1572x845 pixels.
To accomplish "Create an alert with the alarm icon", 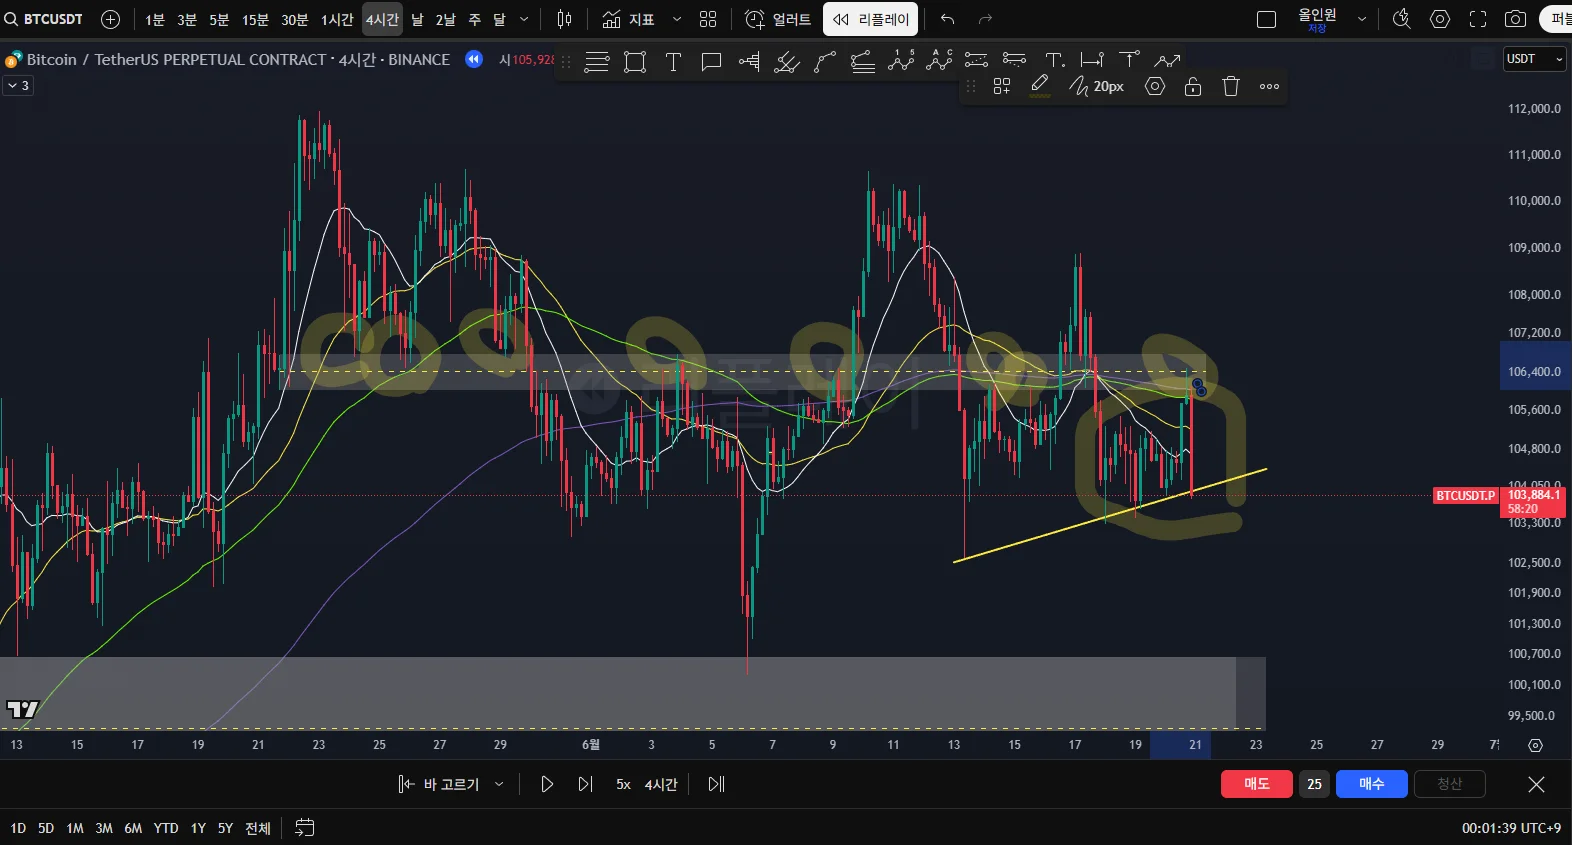I will (x=778, y=19).
